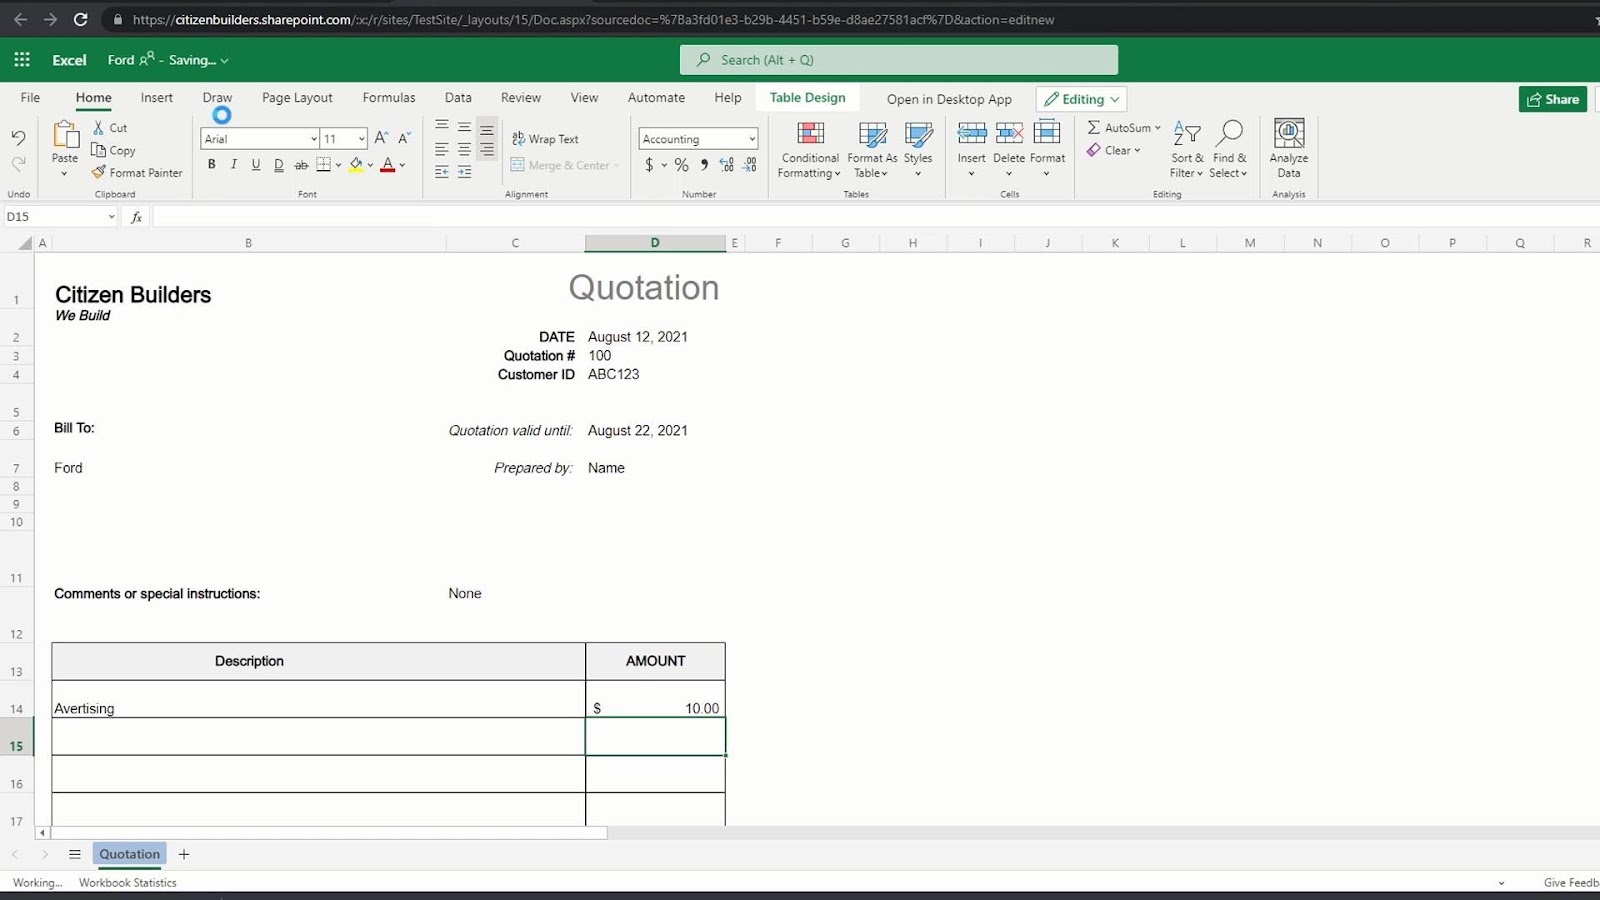
Task: Toggle Wrap Text for the cell
Action: pyautogui.click(x=545, y=139)
